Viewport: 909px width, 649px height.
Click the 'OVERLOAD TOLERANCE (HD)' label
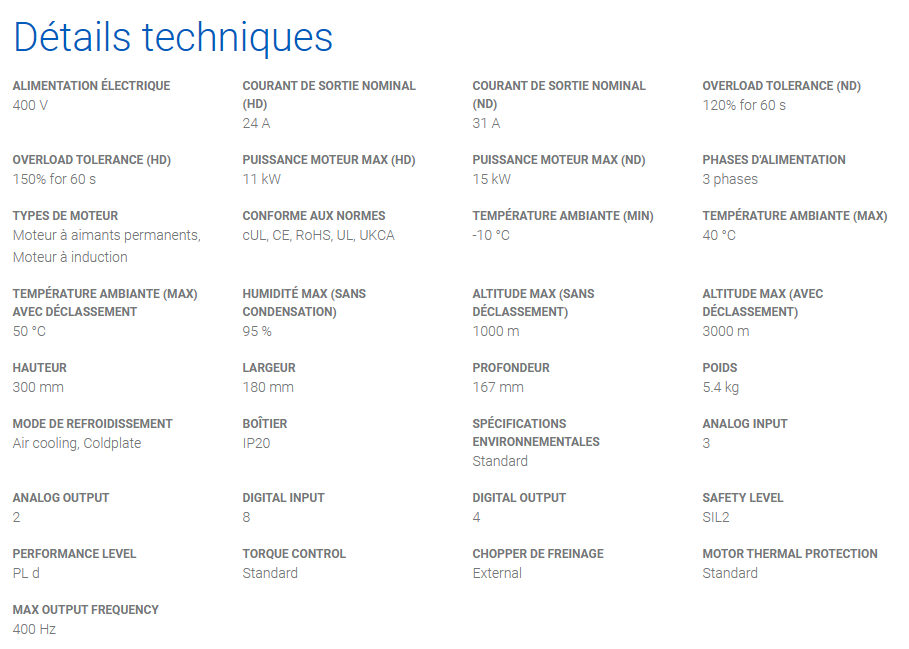92,160
